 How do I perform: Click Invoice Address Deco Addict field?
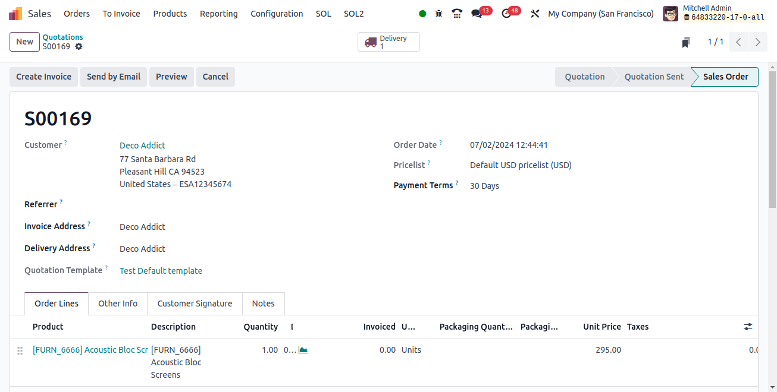coord(142,227)
